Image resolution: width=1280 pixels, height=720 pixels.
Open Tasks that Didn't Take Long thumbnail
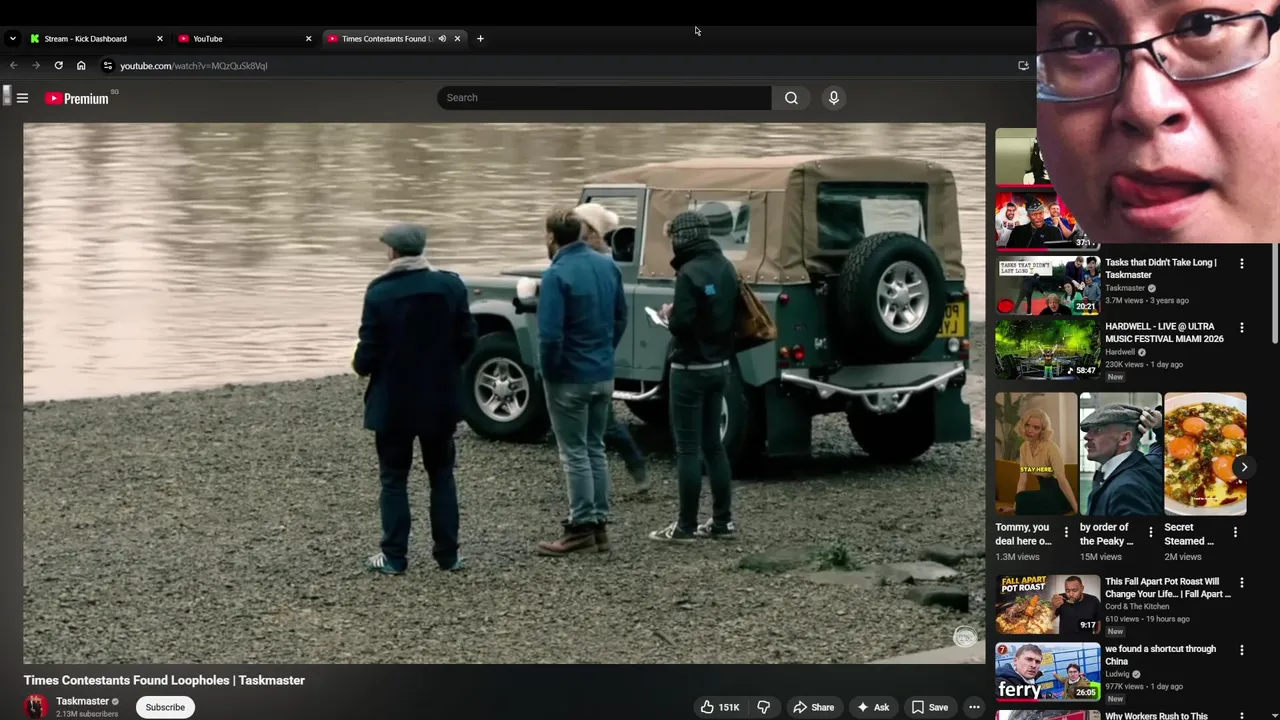pyautogui.click(x=1047, y=285)
